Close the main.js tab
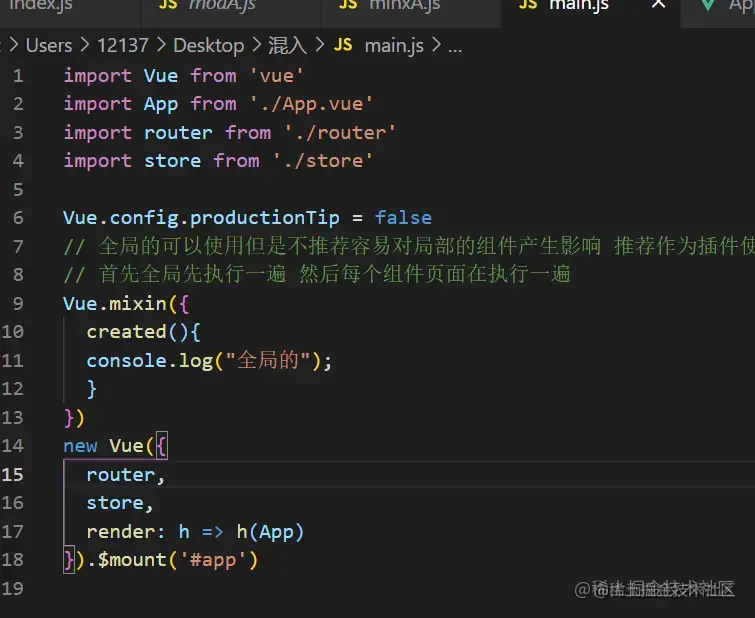Image resolution: width=755 pixels, height=618 pixels. 658,4
